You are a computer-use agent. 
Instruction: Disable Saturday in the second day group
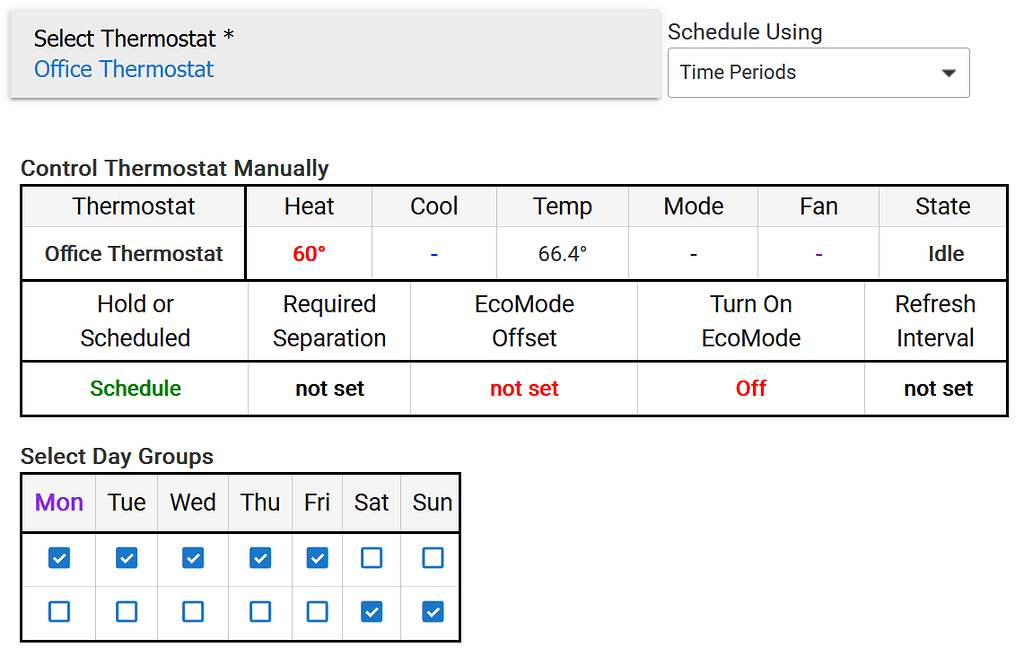371,611
